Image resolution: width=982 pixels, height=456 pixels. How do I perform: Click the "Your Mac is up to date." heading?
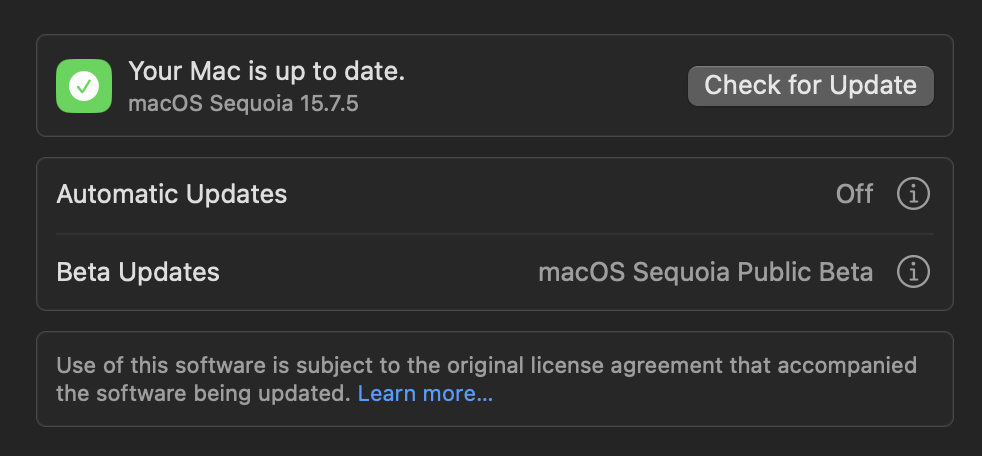pos(267,71)
